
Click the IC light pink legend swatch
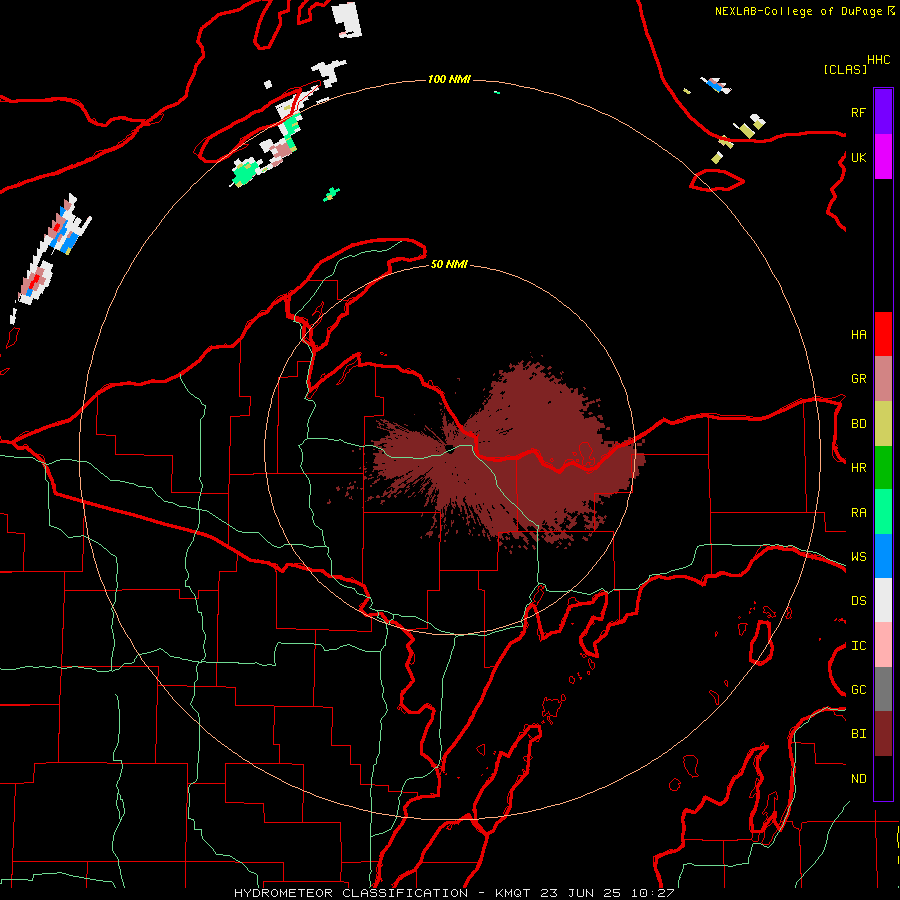883,645
